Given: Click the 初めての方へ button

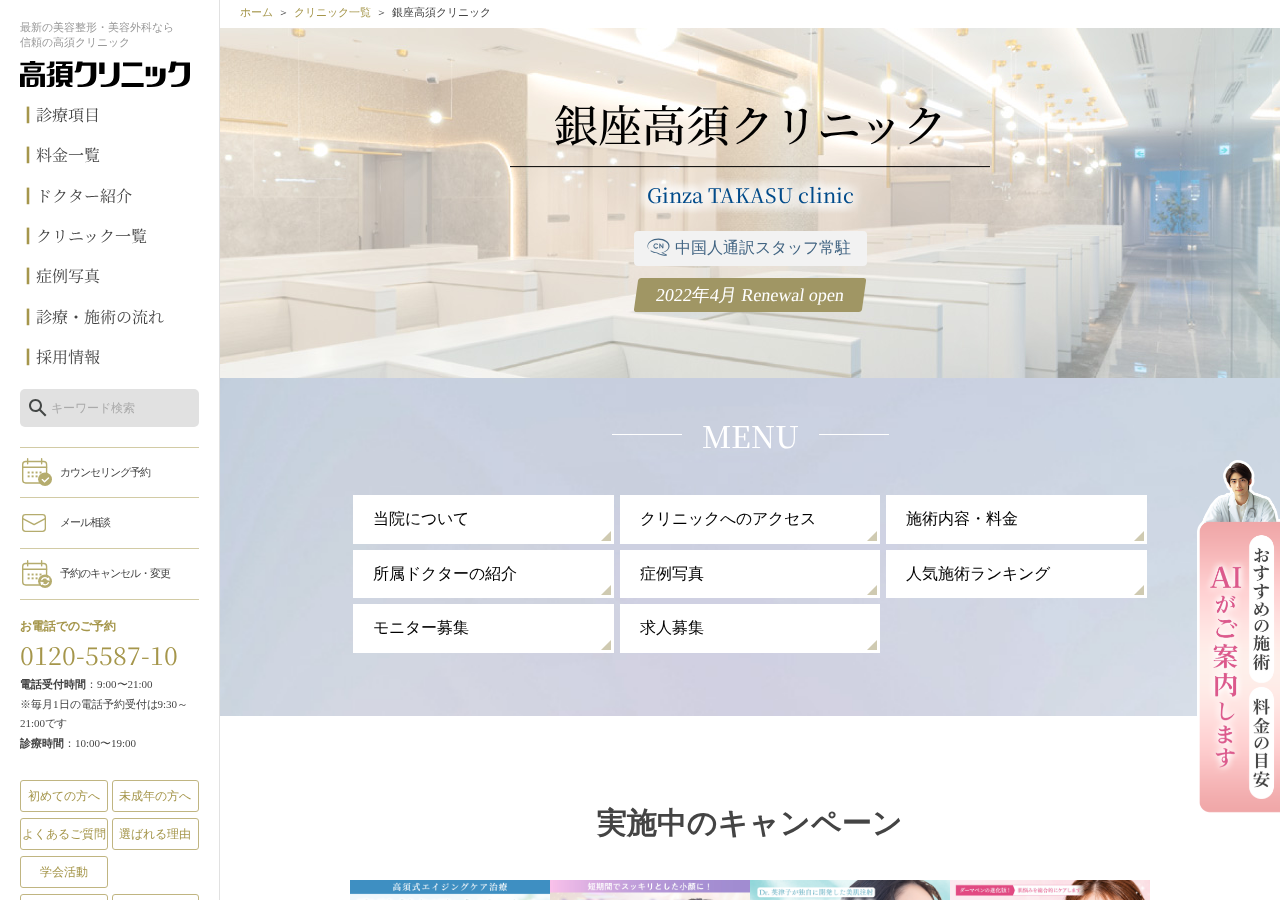Looking at the screenshot, I should click(64, 796).
